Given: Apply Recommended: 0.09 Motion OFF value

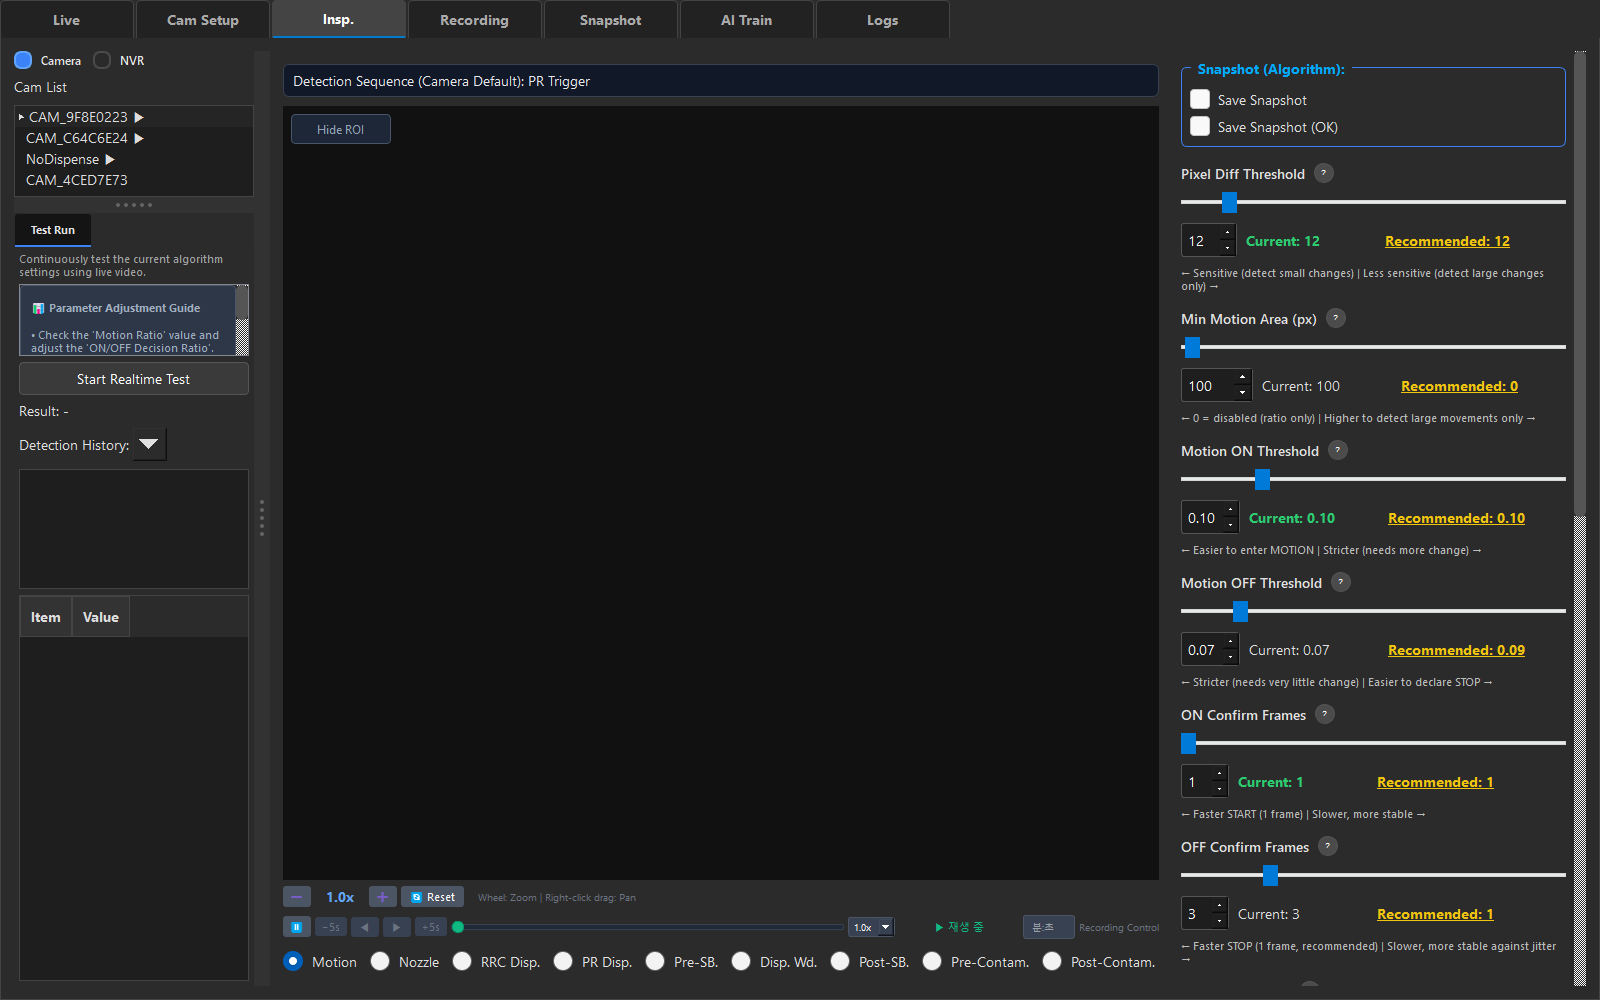Looking at the screenshot, I should [1456, 650].
